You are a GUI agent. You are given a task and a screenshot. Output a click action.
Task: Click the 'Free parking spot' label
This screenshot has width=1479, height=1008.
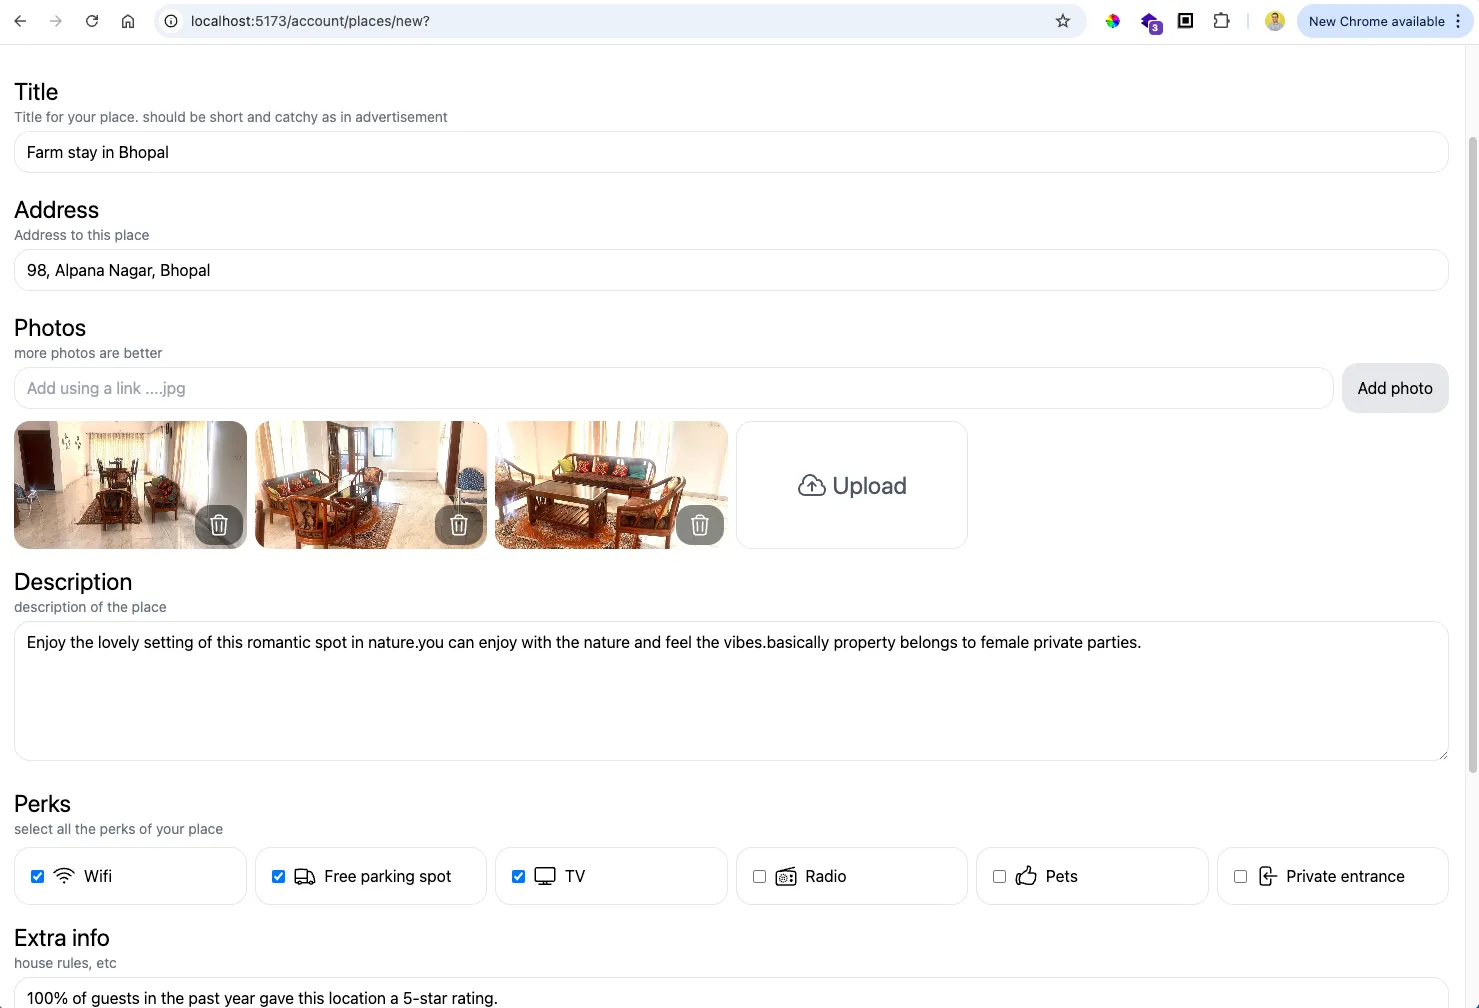click(388, 876)
